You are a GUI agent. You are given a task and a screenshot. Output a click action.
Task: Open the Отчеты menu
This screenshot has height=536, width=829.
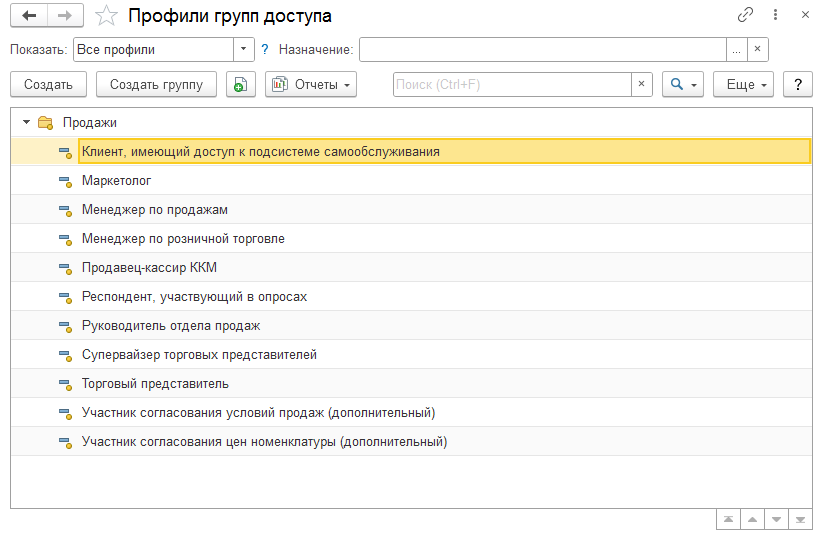point(311,85)
